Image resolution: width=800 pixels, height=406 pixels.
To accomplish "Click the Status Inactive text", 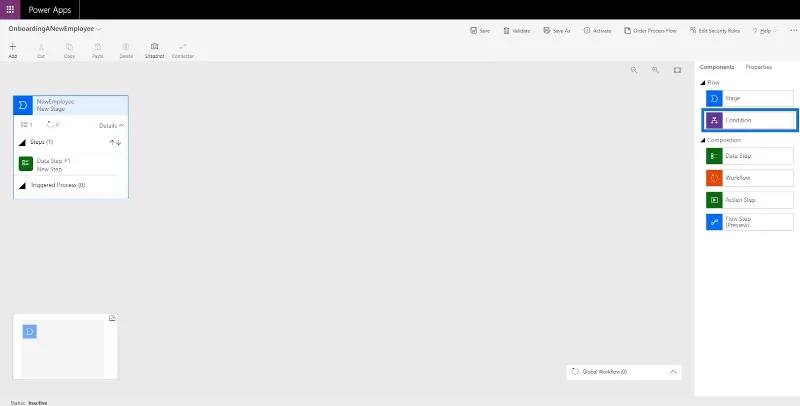I will 29,403.
